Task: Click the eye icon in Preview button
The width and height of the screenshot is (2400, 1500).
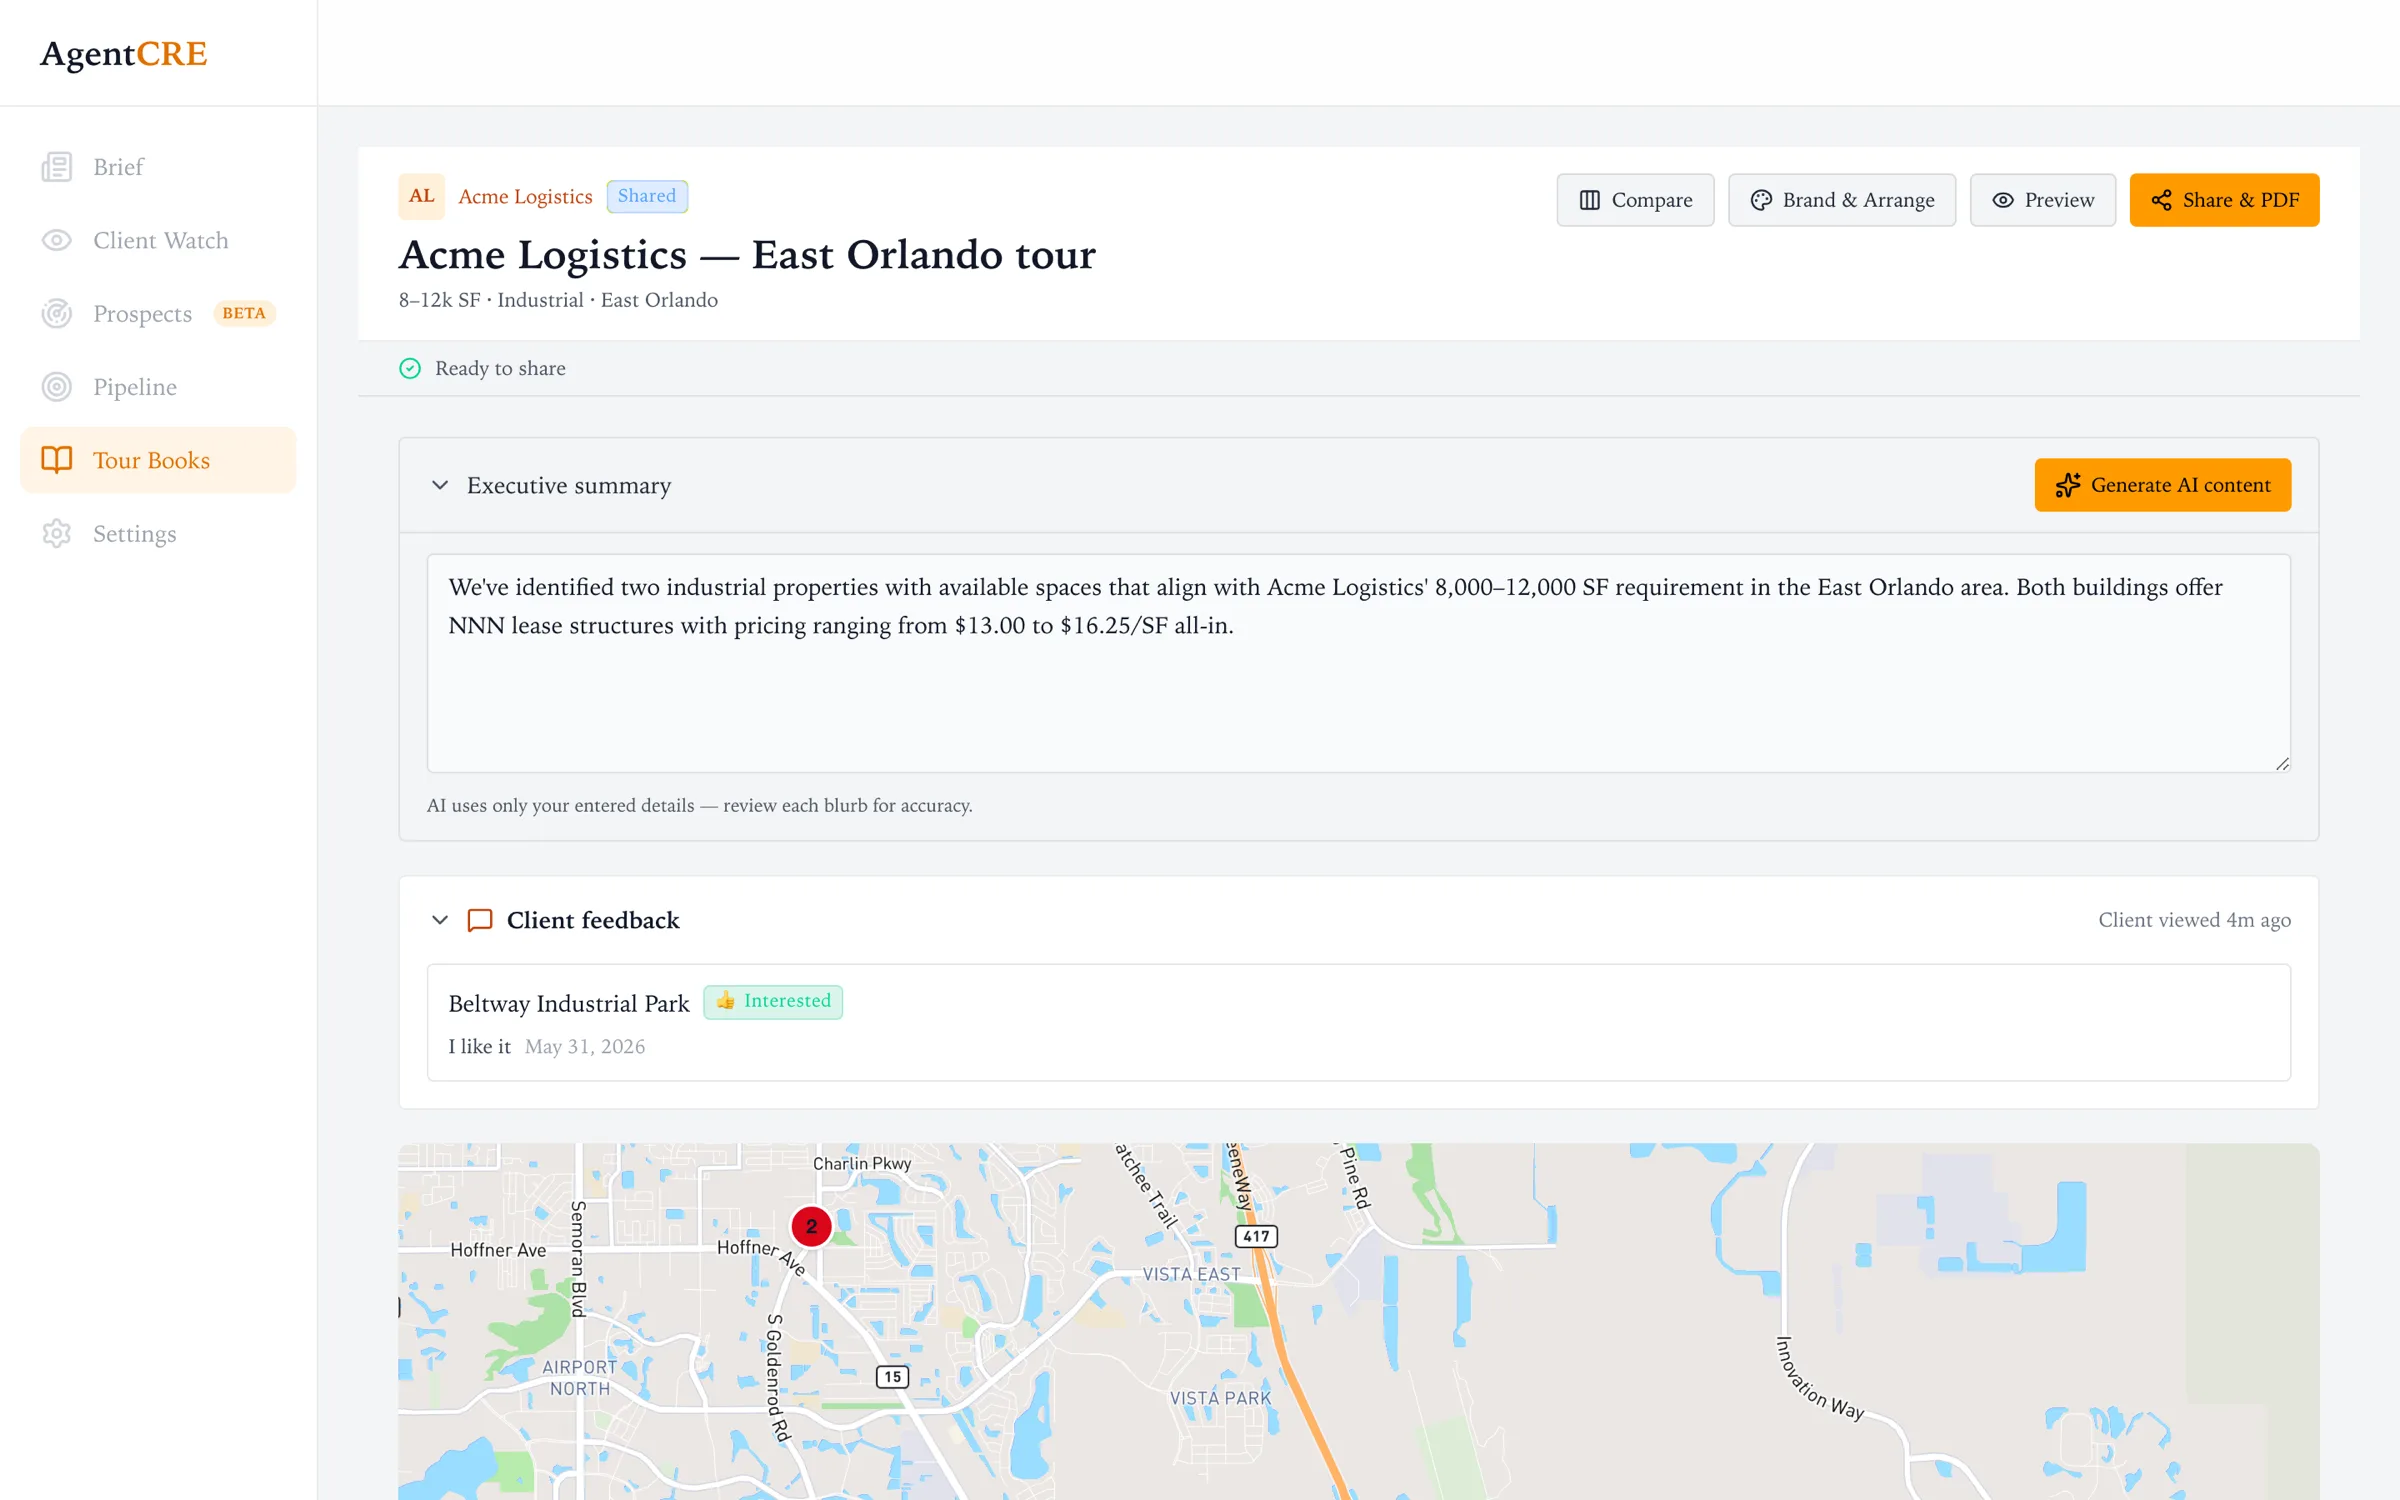Action: point(2003,200)
